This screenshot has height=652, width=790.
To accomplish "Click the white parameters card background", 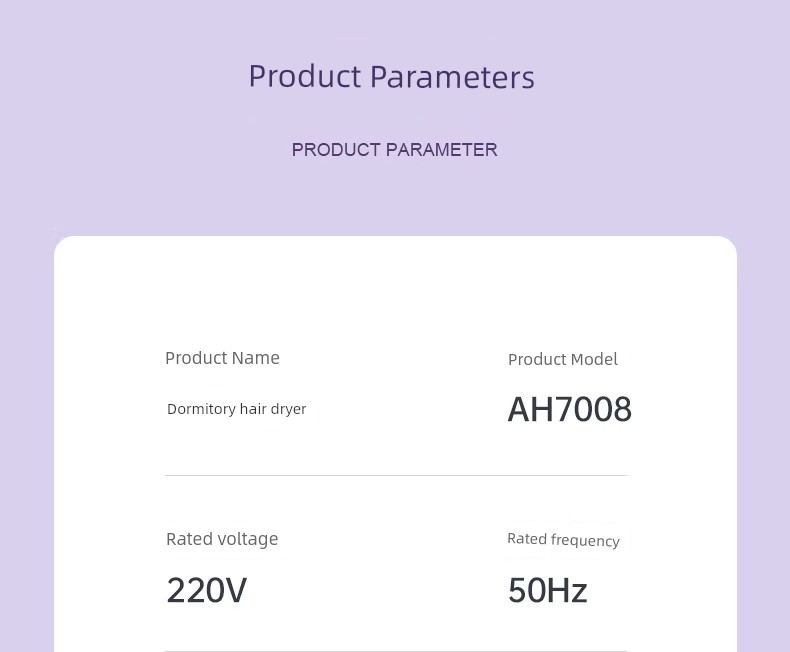I will click(396, 292).
